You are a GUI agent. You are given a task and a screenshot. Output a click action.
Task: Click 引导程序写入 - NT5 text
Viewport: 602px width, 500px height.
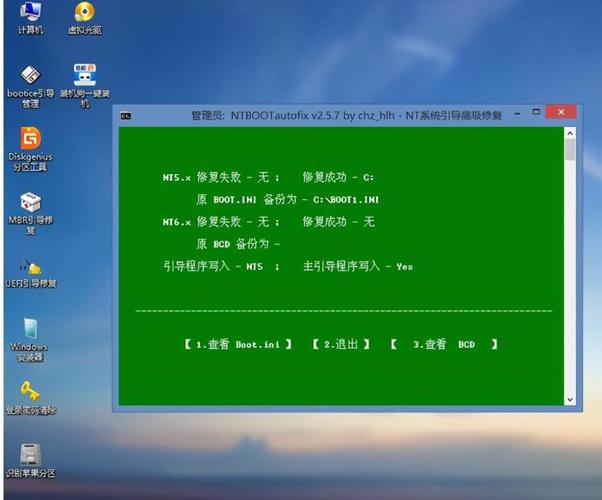point(213,266)
